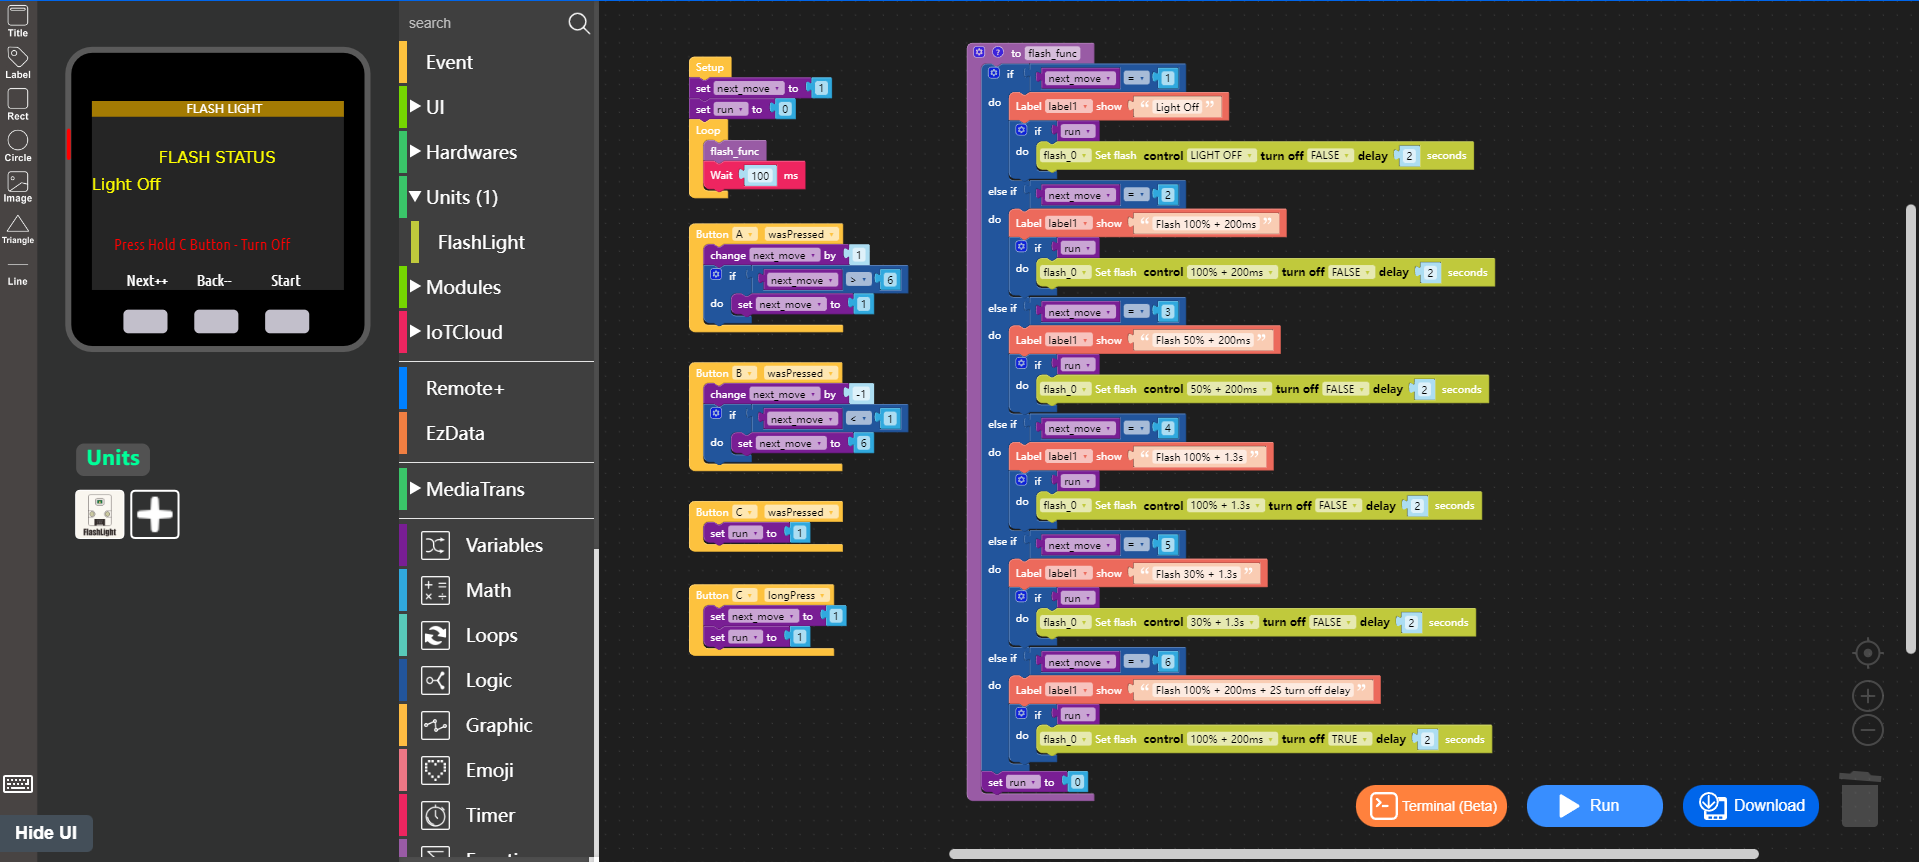The width and height of the screenshot is (1919, 862).
Task: Choose the Circle shape tool
Action: click(18, 145)
